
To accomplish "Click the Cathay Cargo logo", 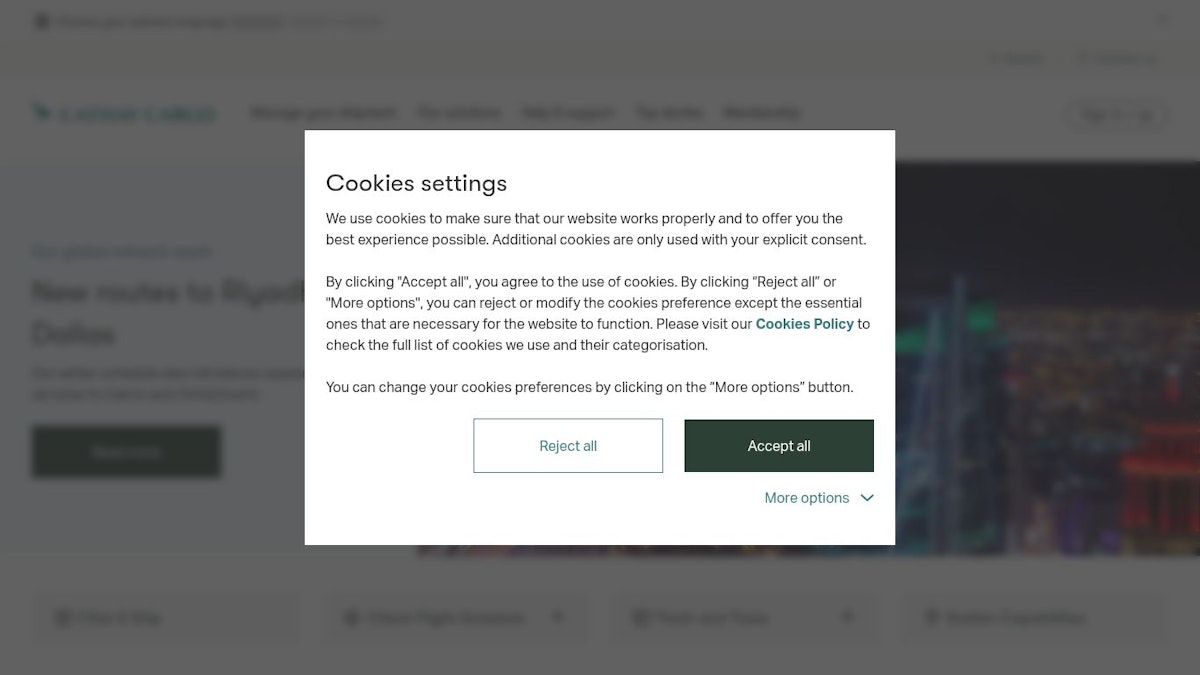I will [123, 113].
